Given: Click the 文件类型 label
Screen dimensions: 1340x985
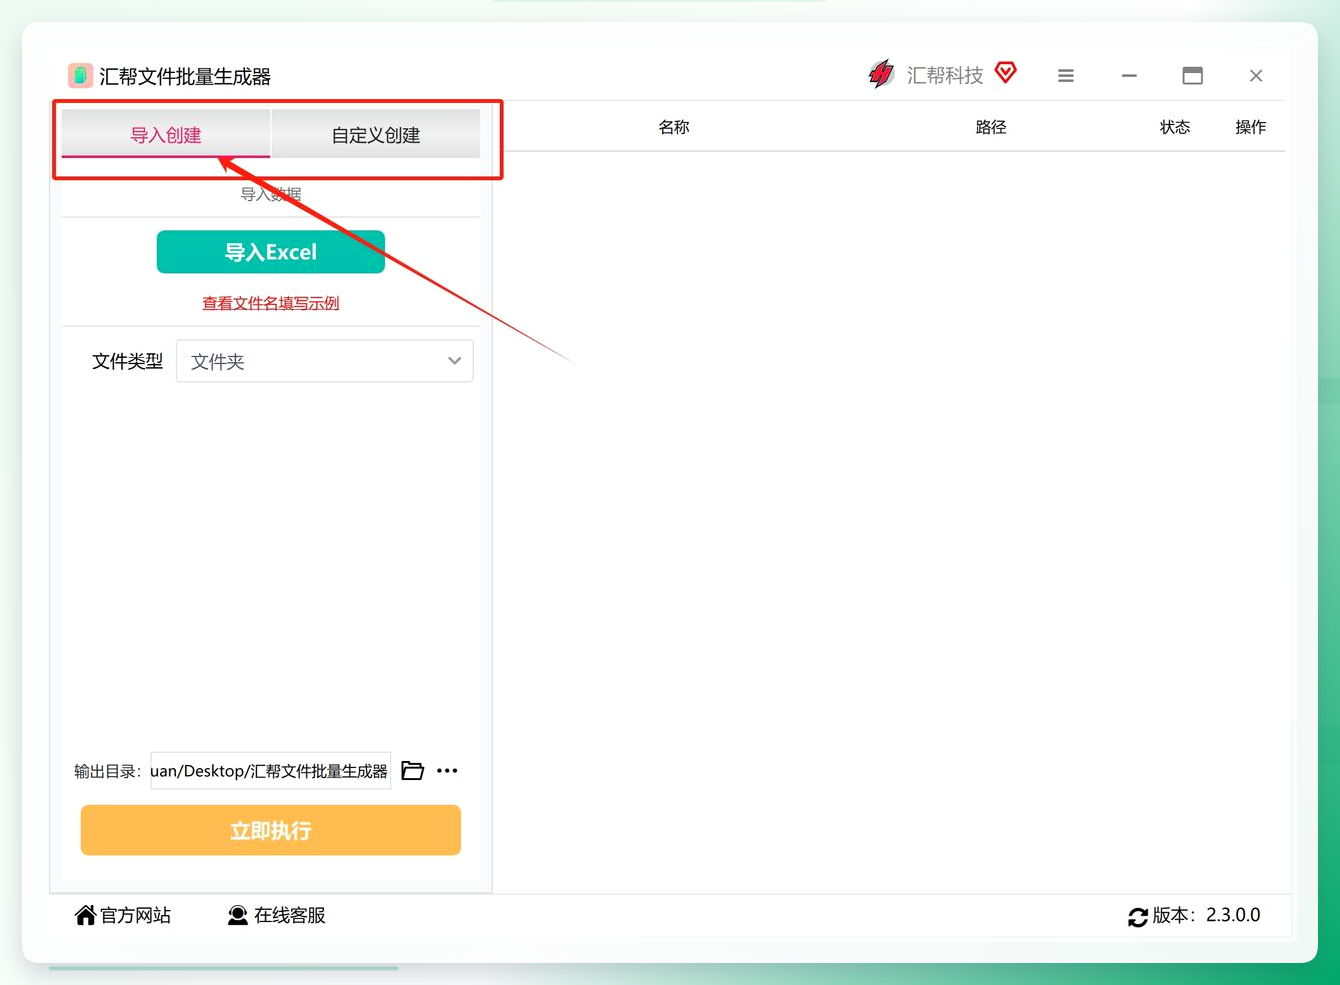Looking at the screenshot, I should click(x=127, y=361).
